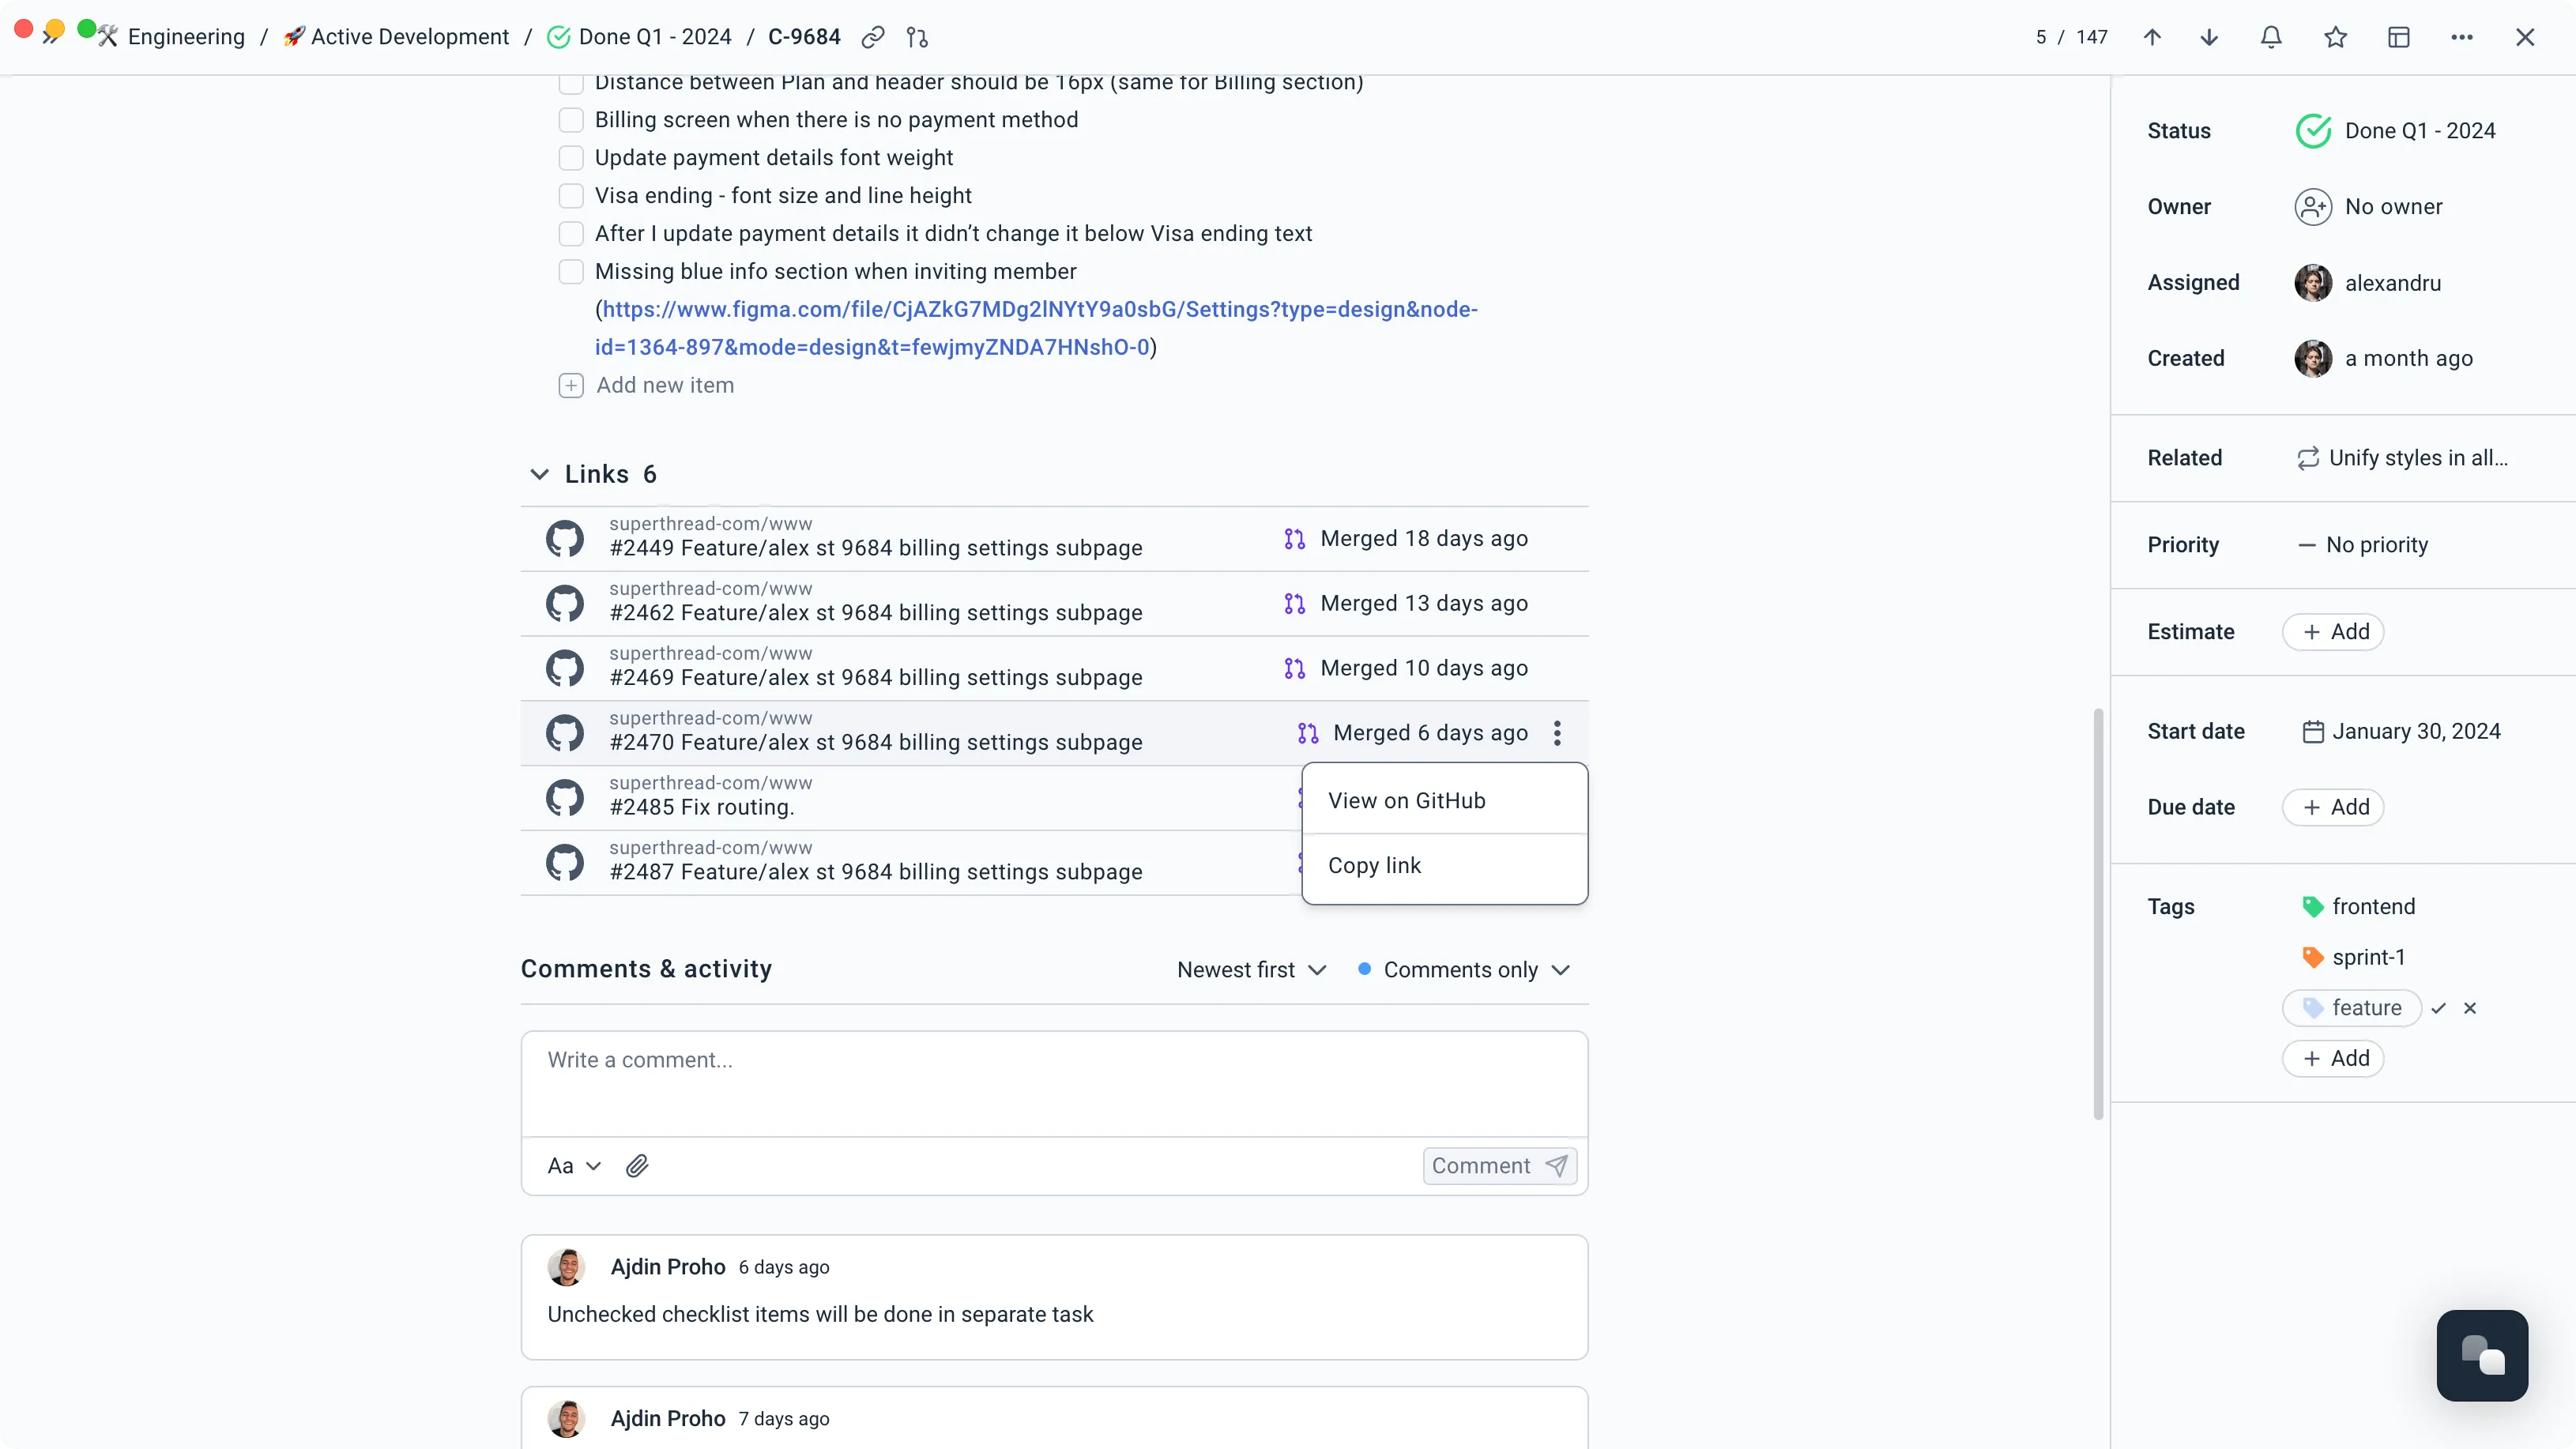This screenshot has height=1449, width=2576.
Task: Open the board view panel icon near notifications
Action: click(x=2399, y=37)
